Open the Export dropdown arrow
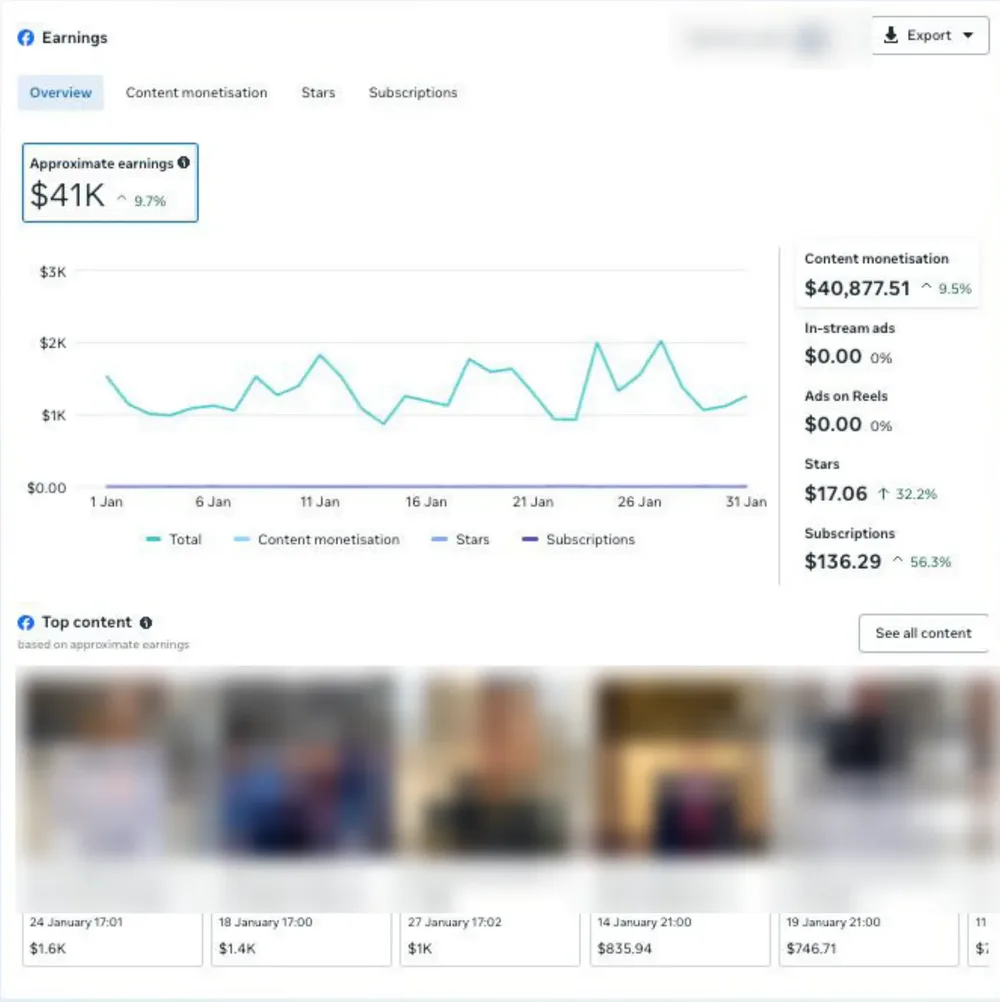 [968, 36]
